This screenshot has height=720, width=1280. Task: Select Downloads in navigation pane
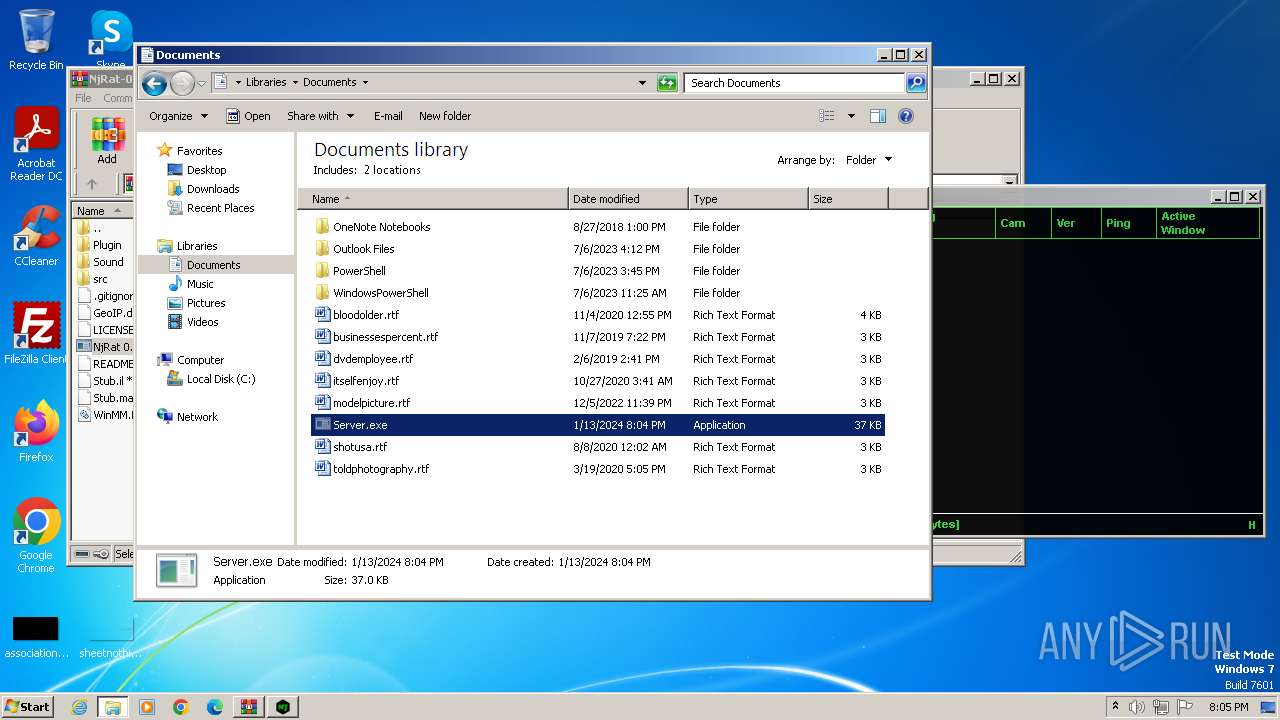(213, 189)
